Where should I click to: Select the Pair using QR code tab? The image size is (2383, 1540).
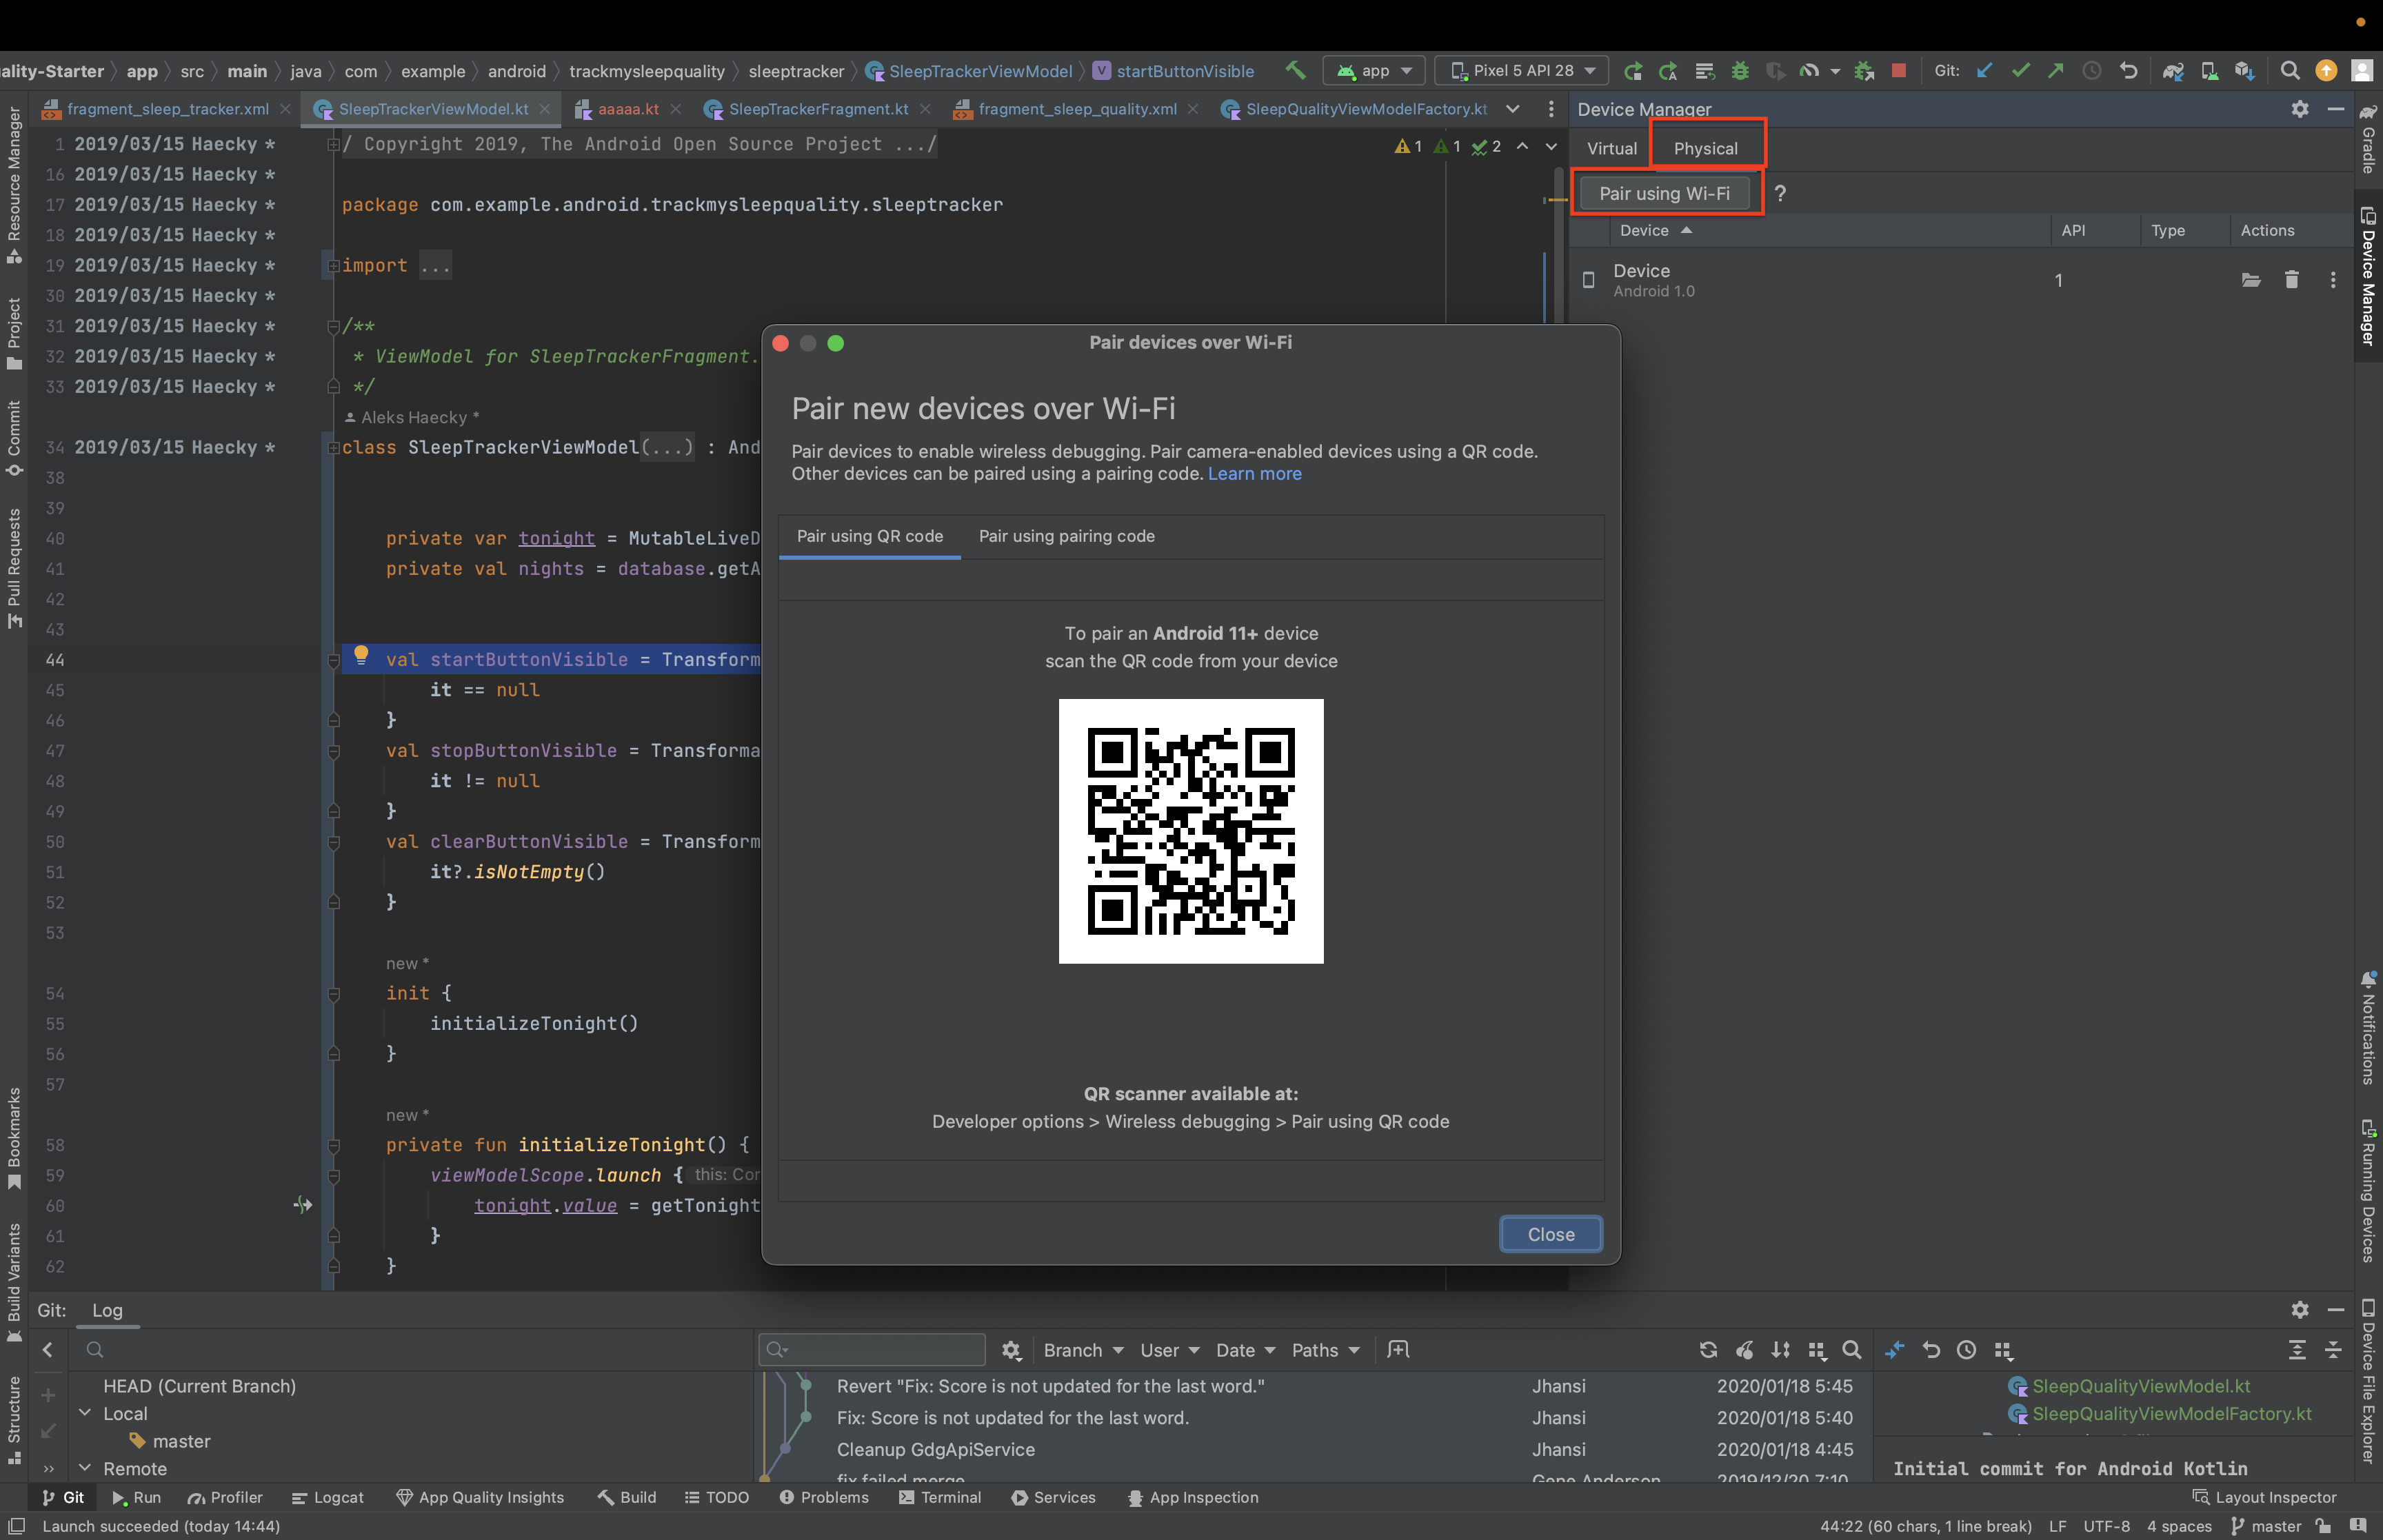(x=869, y=536)
